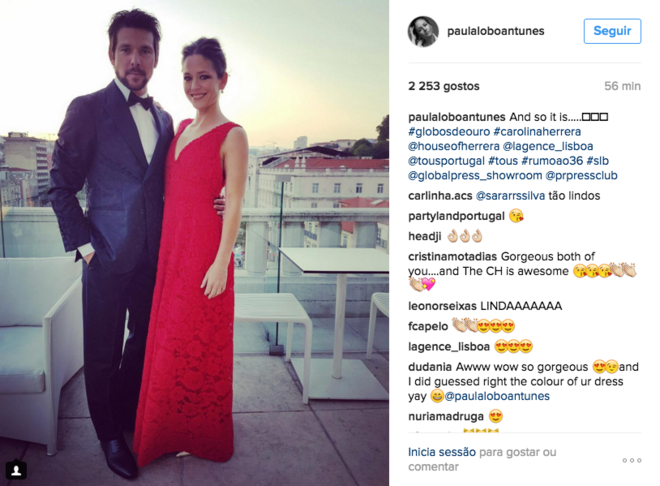The image size is (660, 486).
Task: Visit the @houseofherrera profile mention
Action: (x=454, y=146)
